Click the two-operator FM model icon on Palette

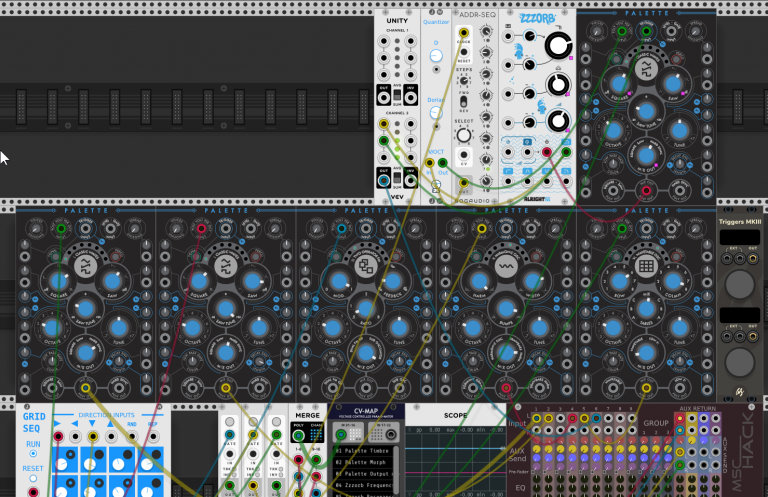(x=366, y=266)
